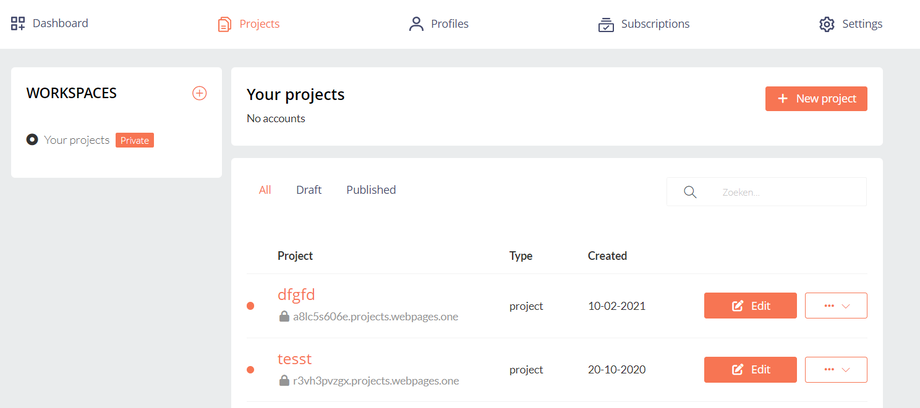Show the All projects tab

(x=265, y=190)
